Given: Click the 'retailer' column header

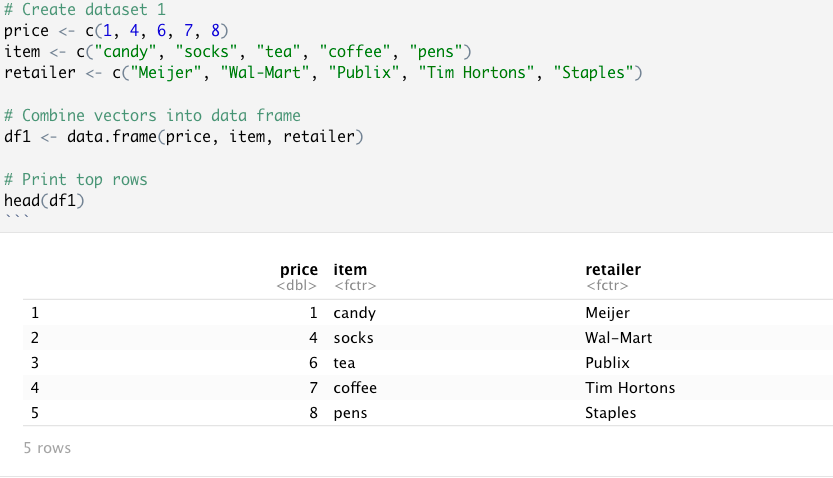Looking at the screenshot, I should point(612,270).
